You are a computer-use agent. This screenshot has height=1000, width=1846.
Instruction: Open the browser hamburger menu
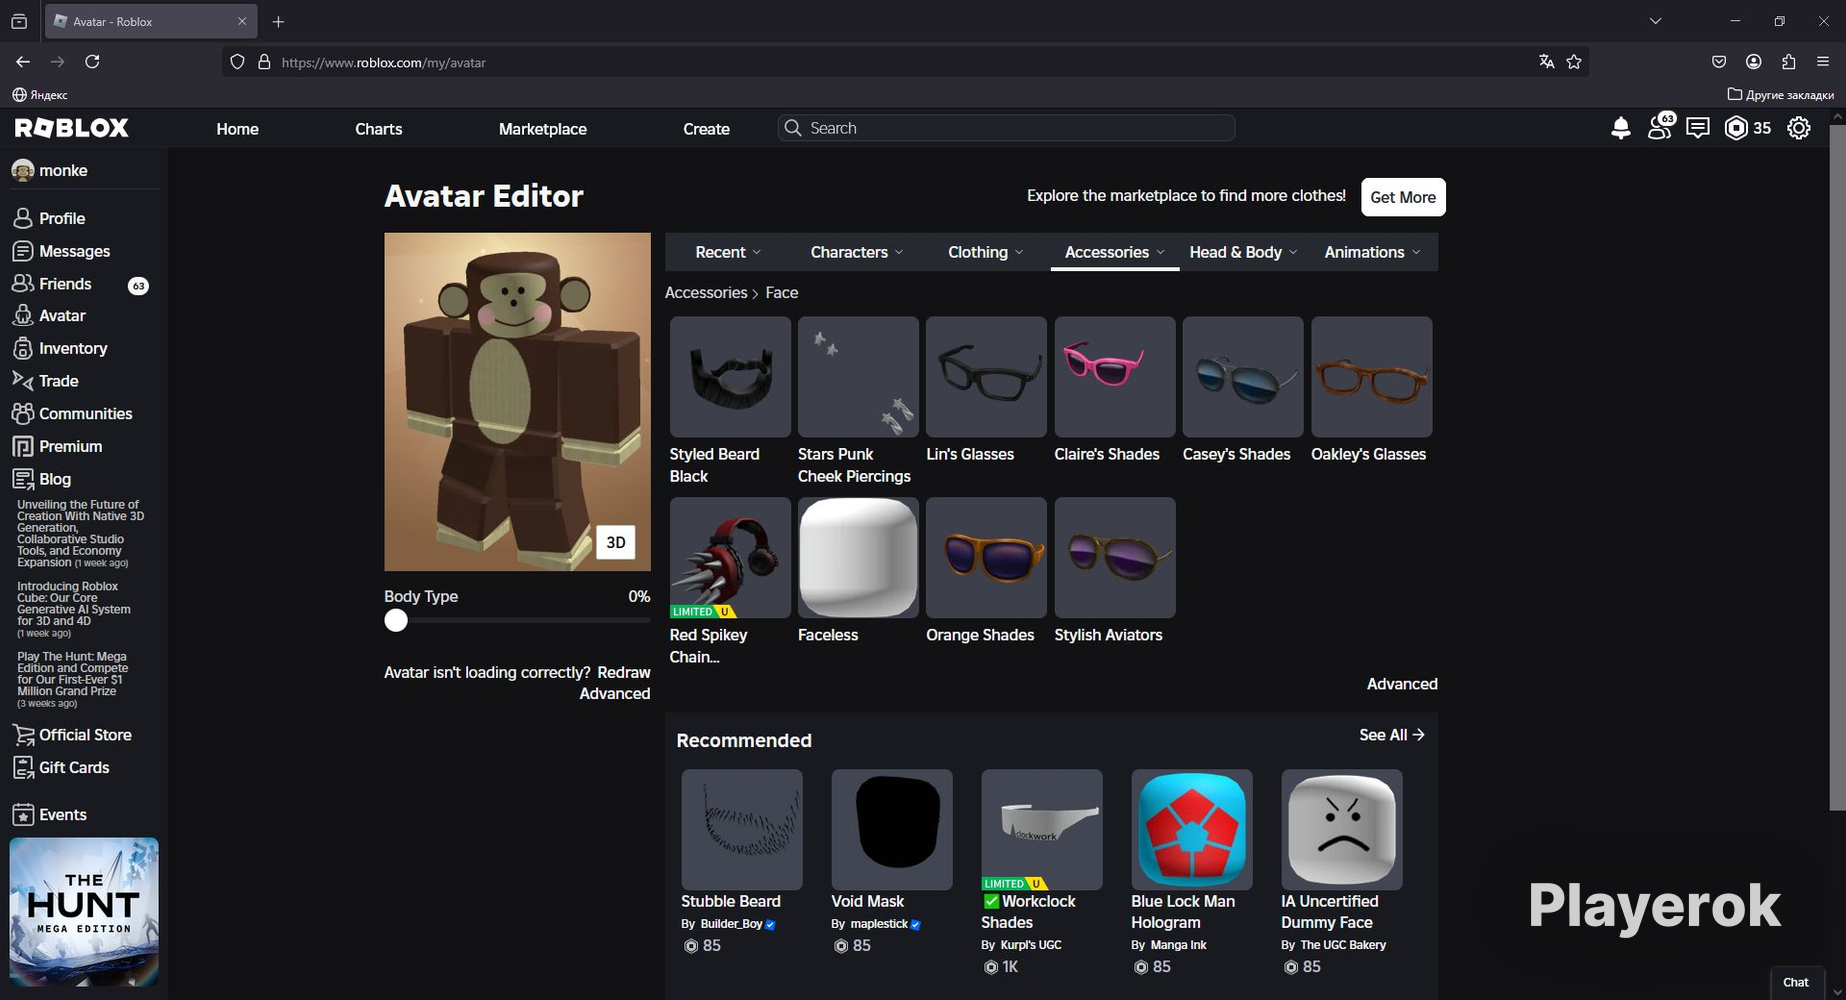click(x=1823, y=62)
